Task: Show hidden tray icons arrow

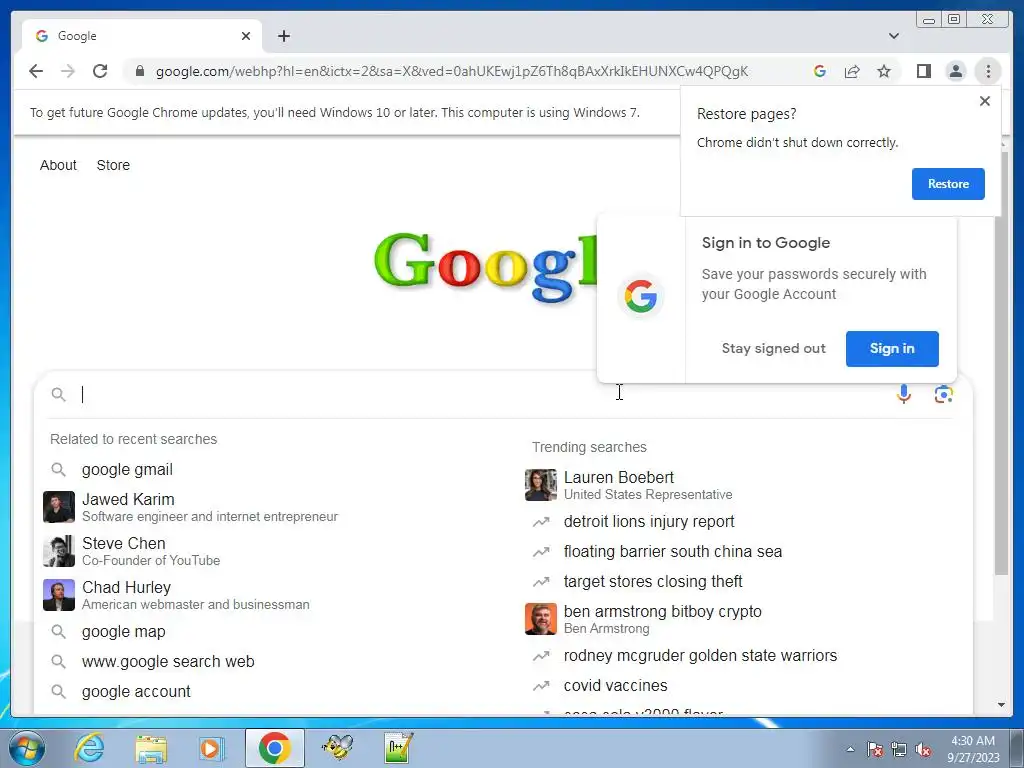Action: pyautogui.click(x=850, y=749)
